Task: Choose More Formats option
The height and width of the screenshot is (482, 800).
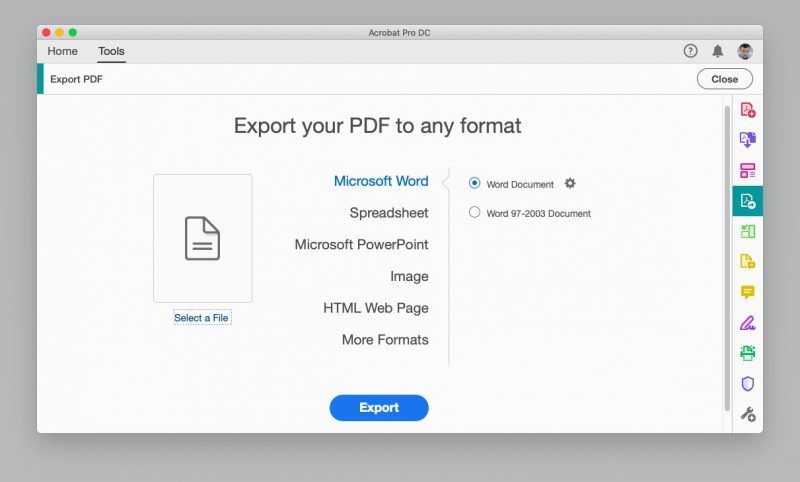Action: point(385,340)
